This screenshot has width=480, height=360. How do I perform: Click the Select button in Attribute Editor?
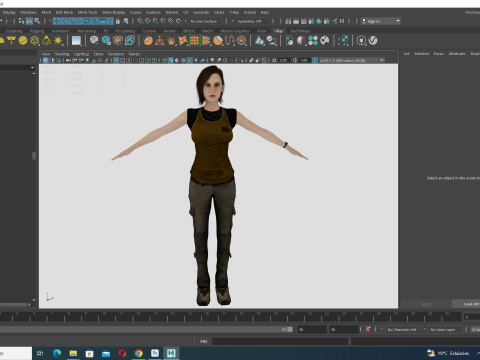426,304
